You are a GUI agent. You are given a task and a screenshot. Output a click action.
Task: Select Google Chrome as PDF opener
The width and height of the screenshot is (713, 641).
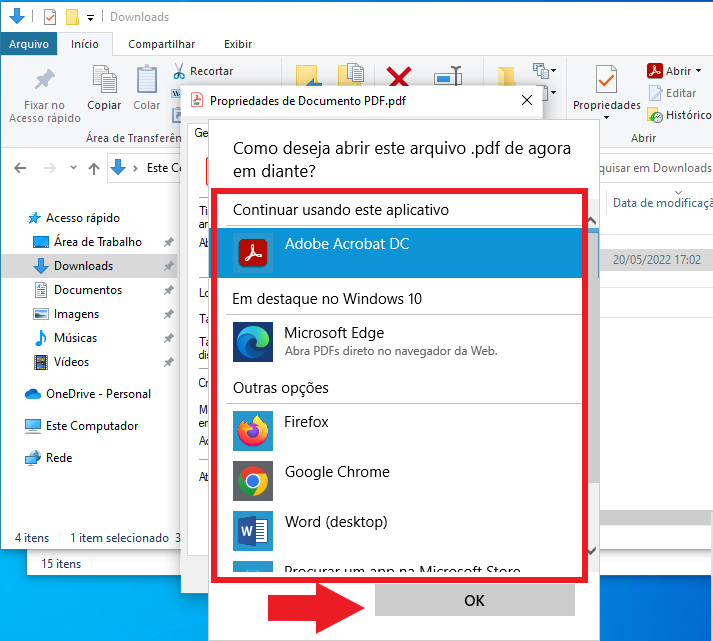(x=399, y=481)
